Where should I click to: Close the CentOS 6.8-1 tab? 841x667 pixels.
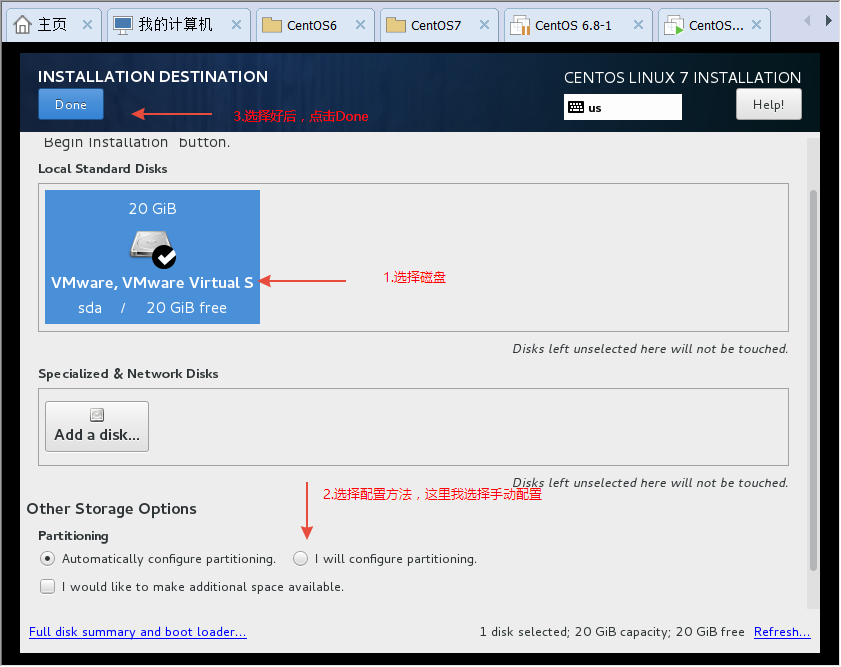[638, 25]
